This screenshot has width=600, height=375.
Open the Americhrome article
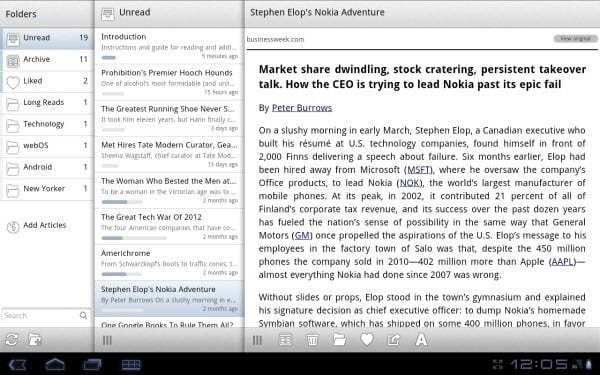coord(169,262)
